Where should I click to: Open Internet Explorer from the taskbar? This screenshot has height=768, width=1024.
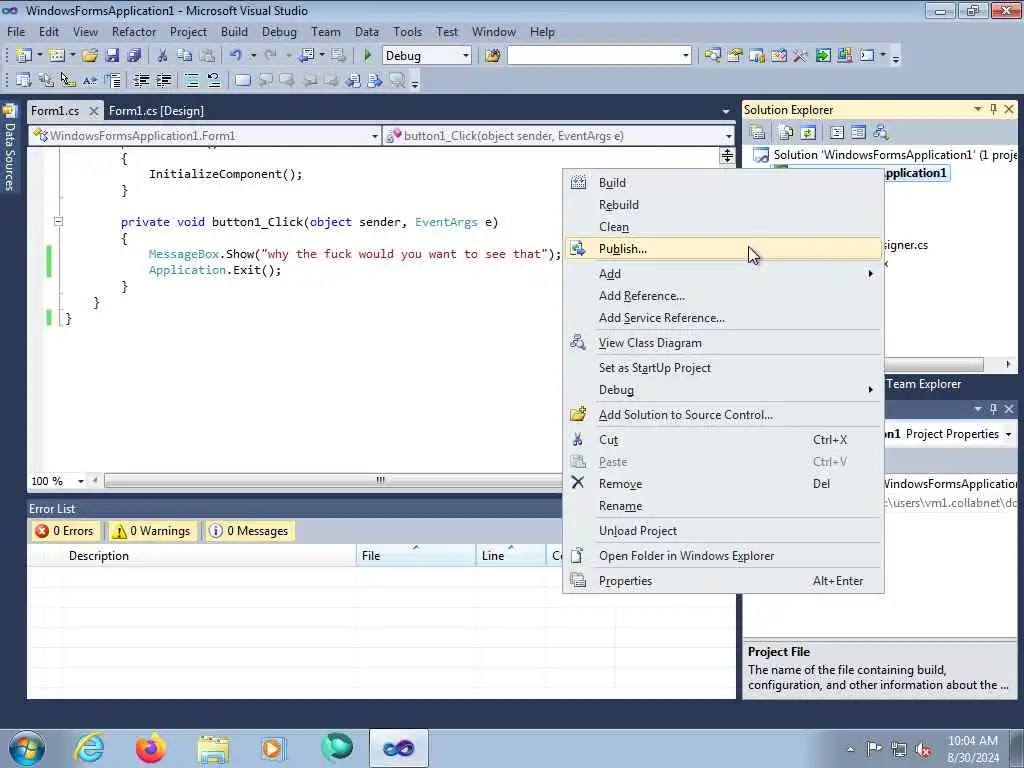tap(89, 748)
